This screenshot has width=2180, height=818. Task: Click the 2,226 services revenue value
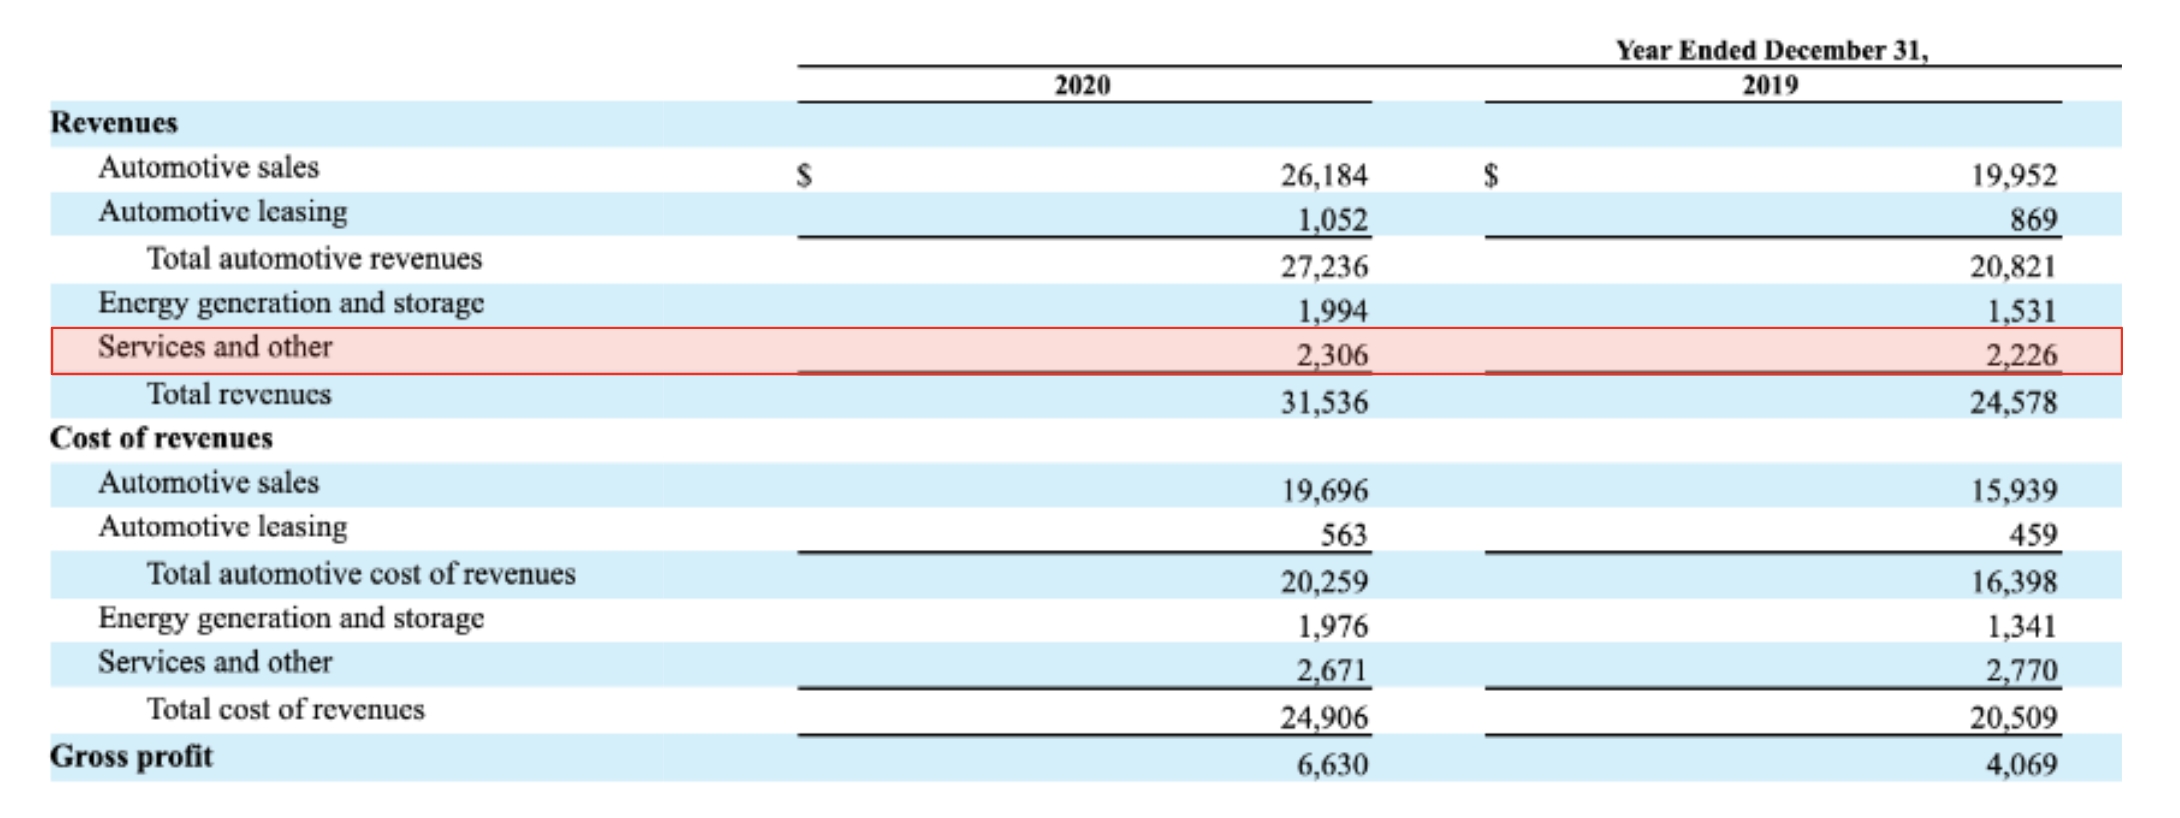tap(2021, 355)
